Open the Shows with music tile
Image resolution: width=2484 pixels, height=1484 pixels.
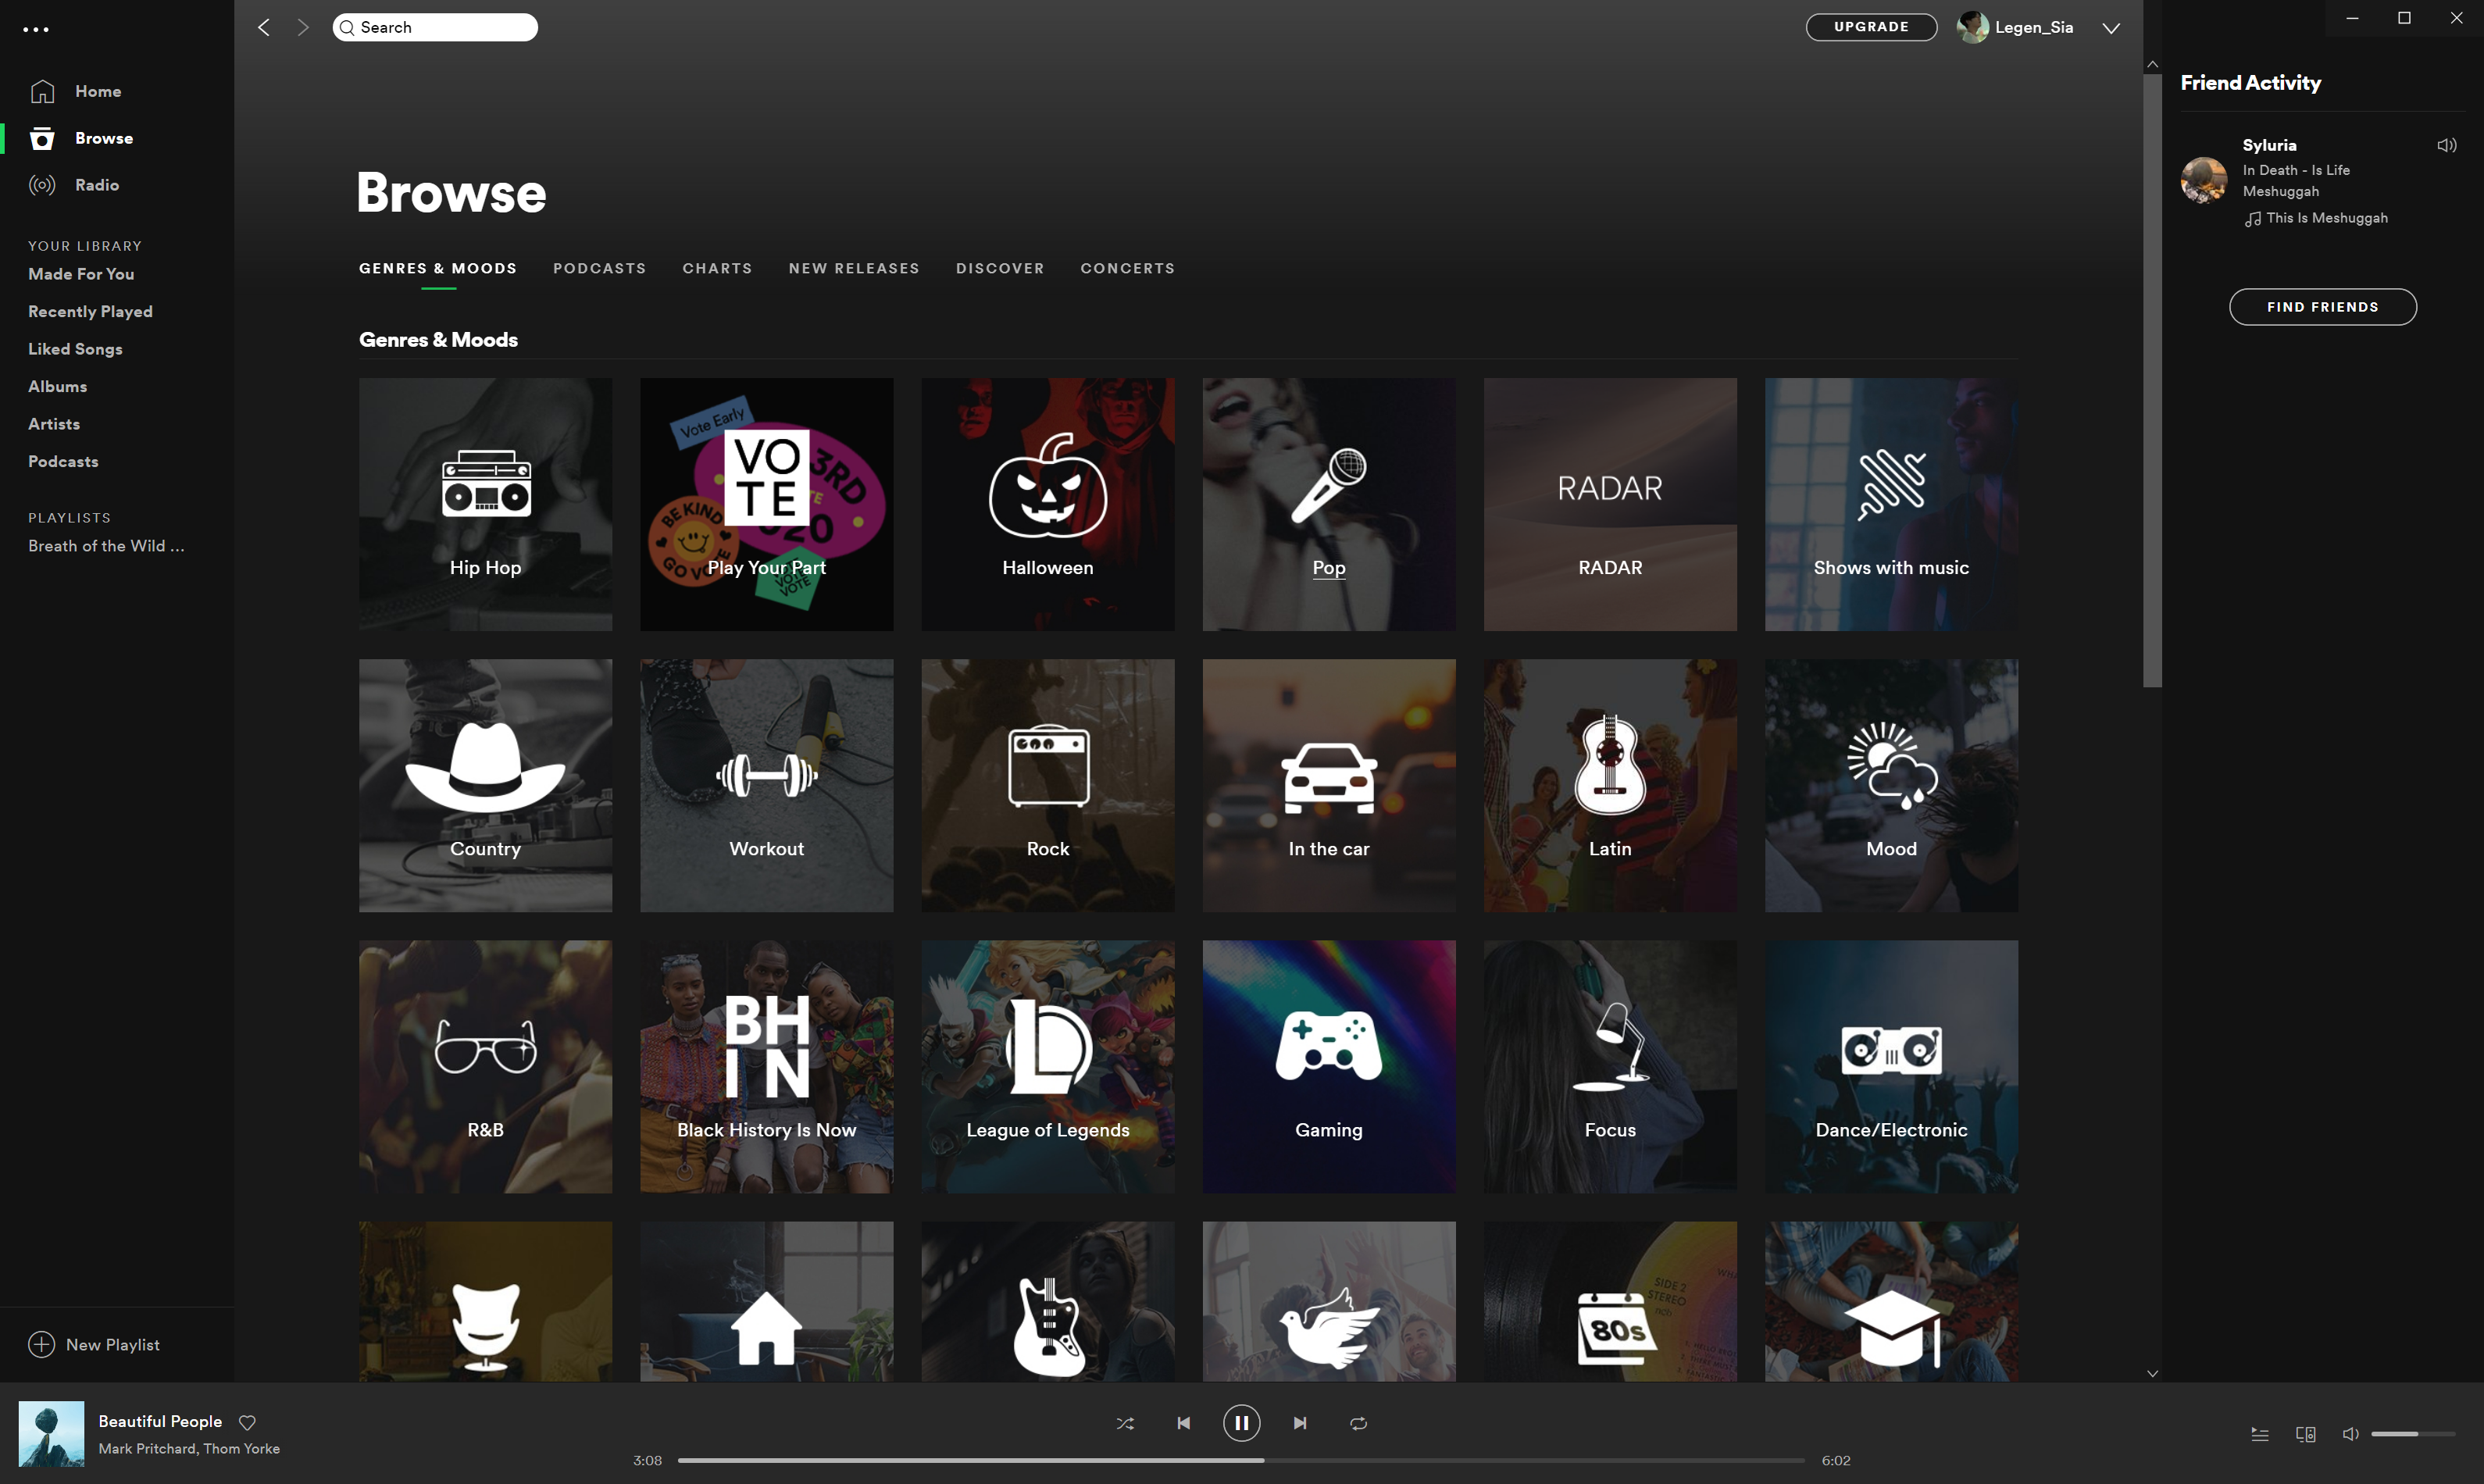[x=1891, y=504]
